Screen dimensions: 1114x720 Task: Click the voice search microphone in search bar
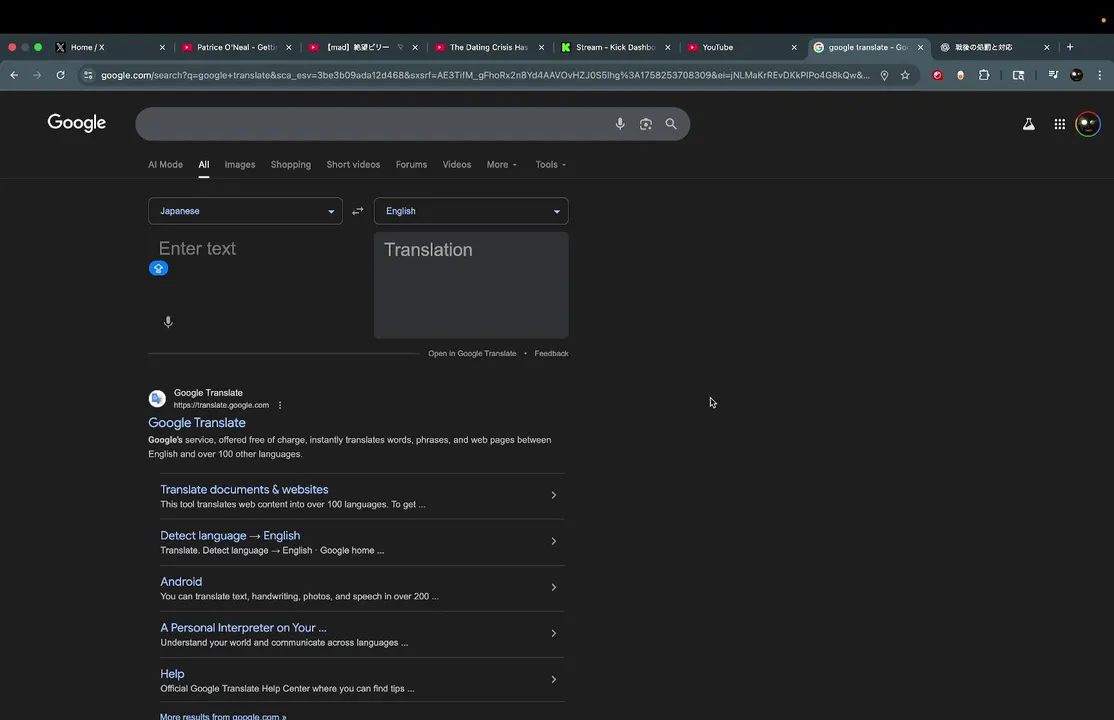tap(620, 124)
